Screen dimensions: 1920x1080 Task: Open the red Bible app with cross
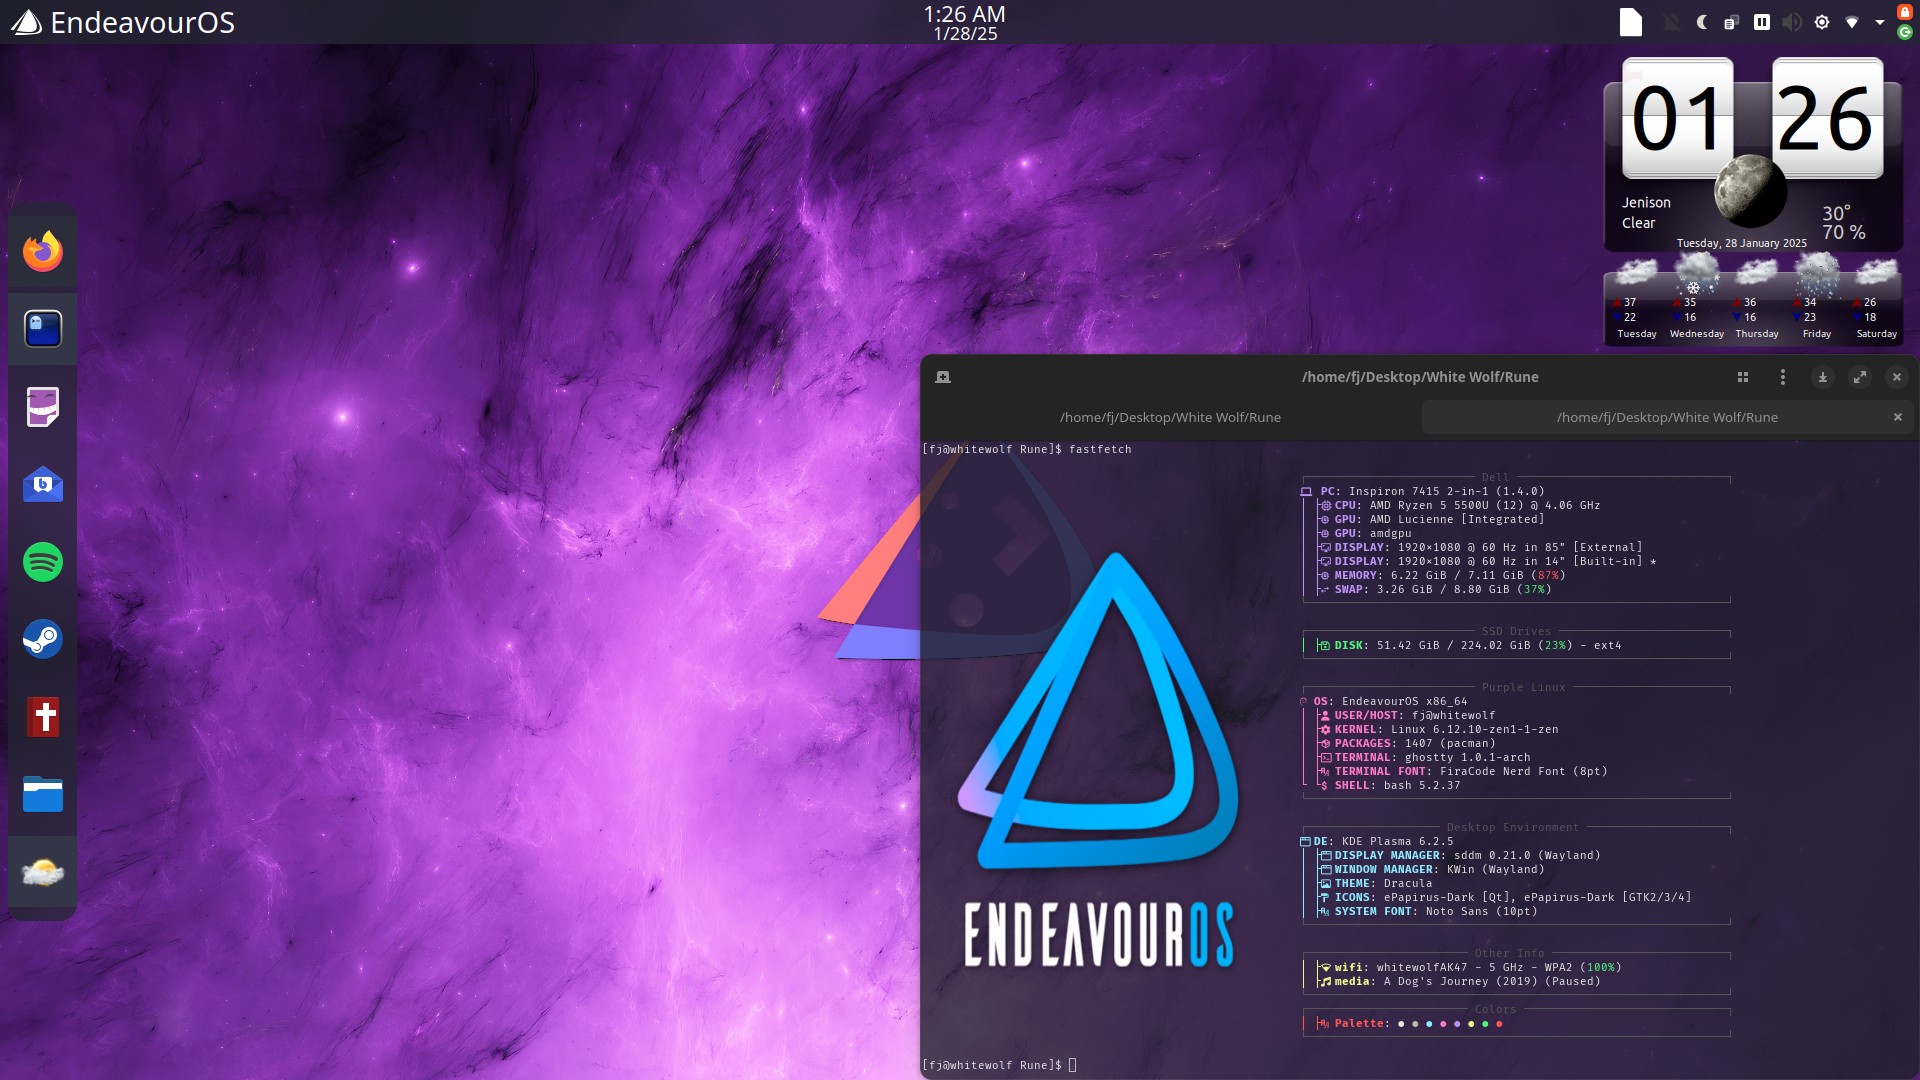pos(43,717)
